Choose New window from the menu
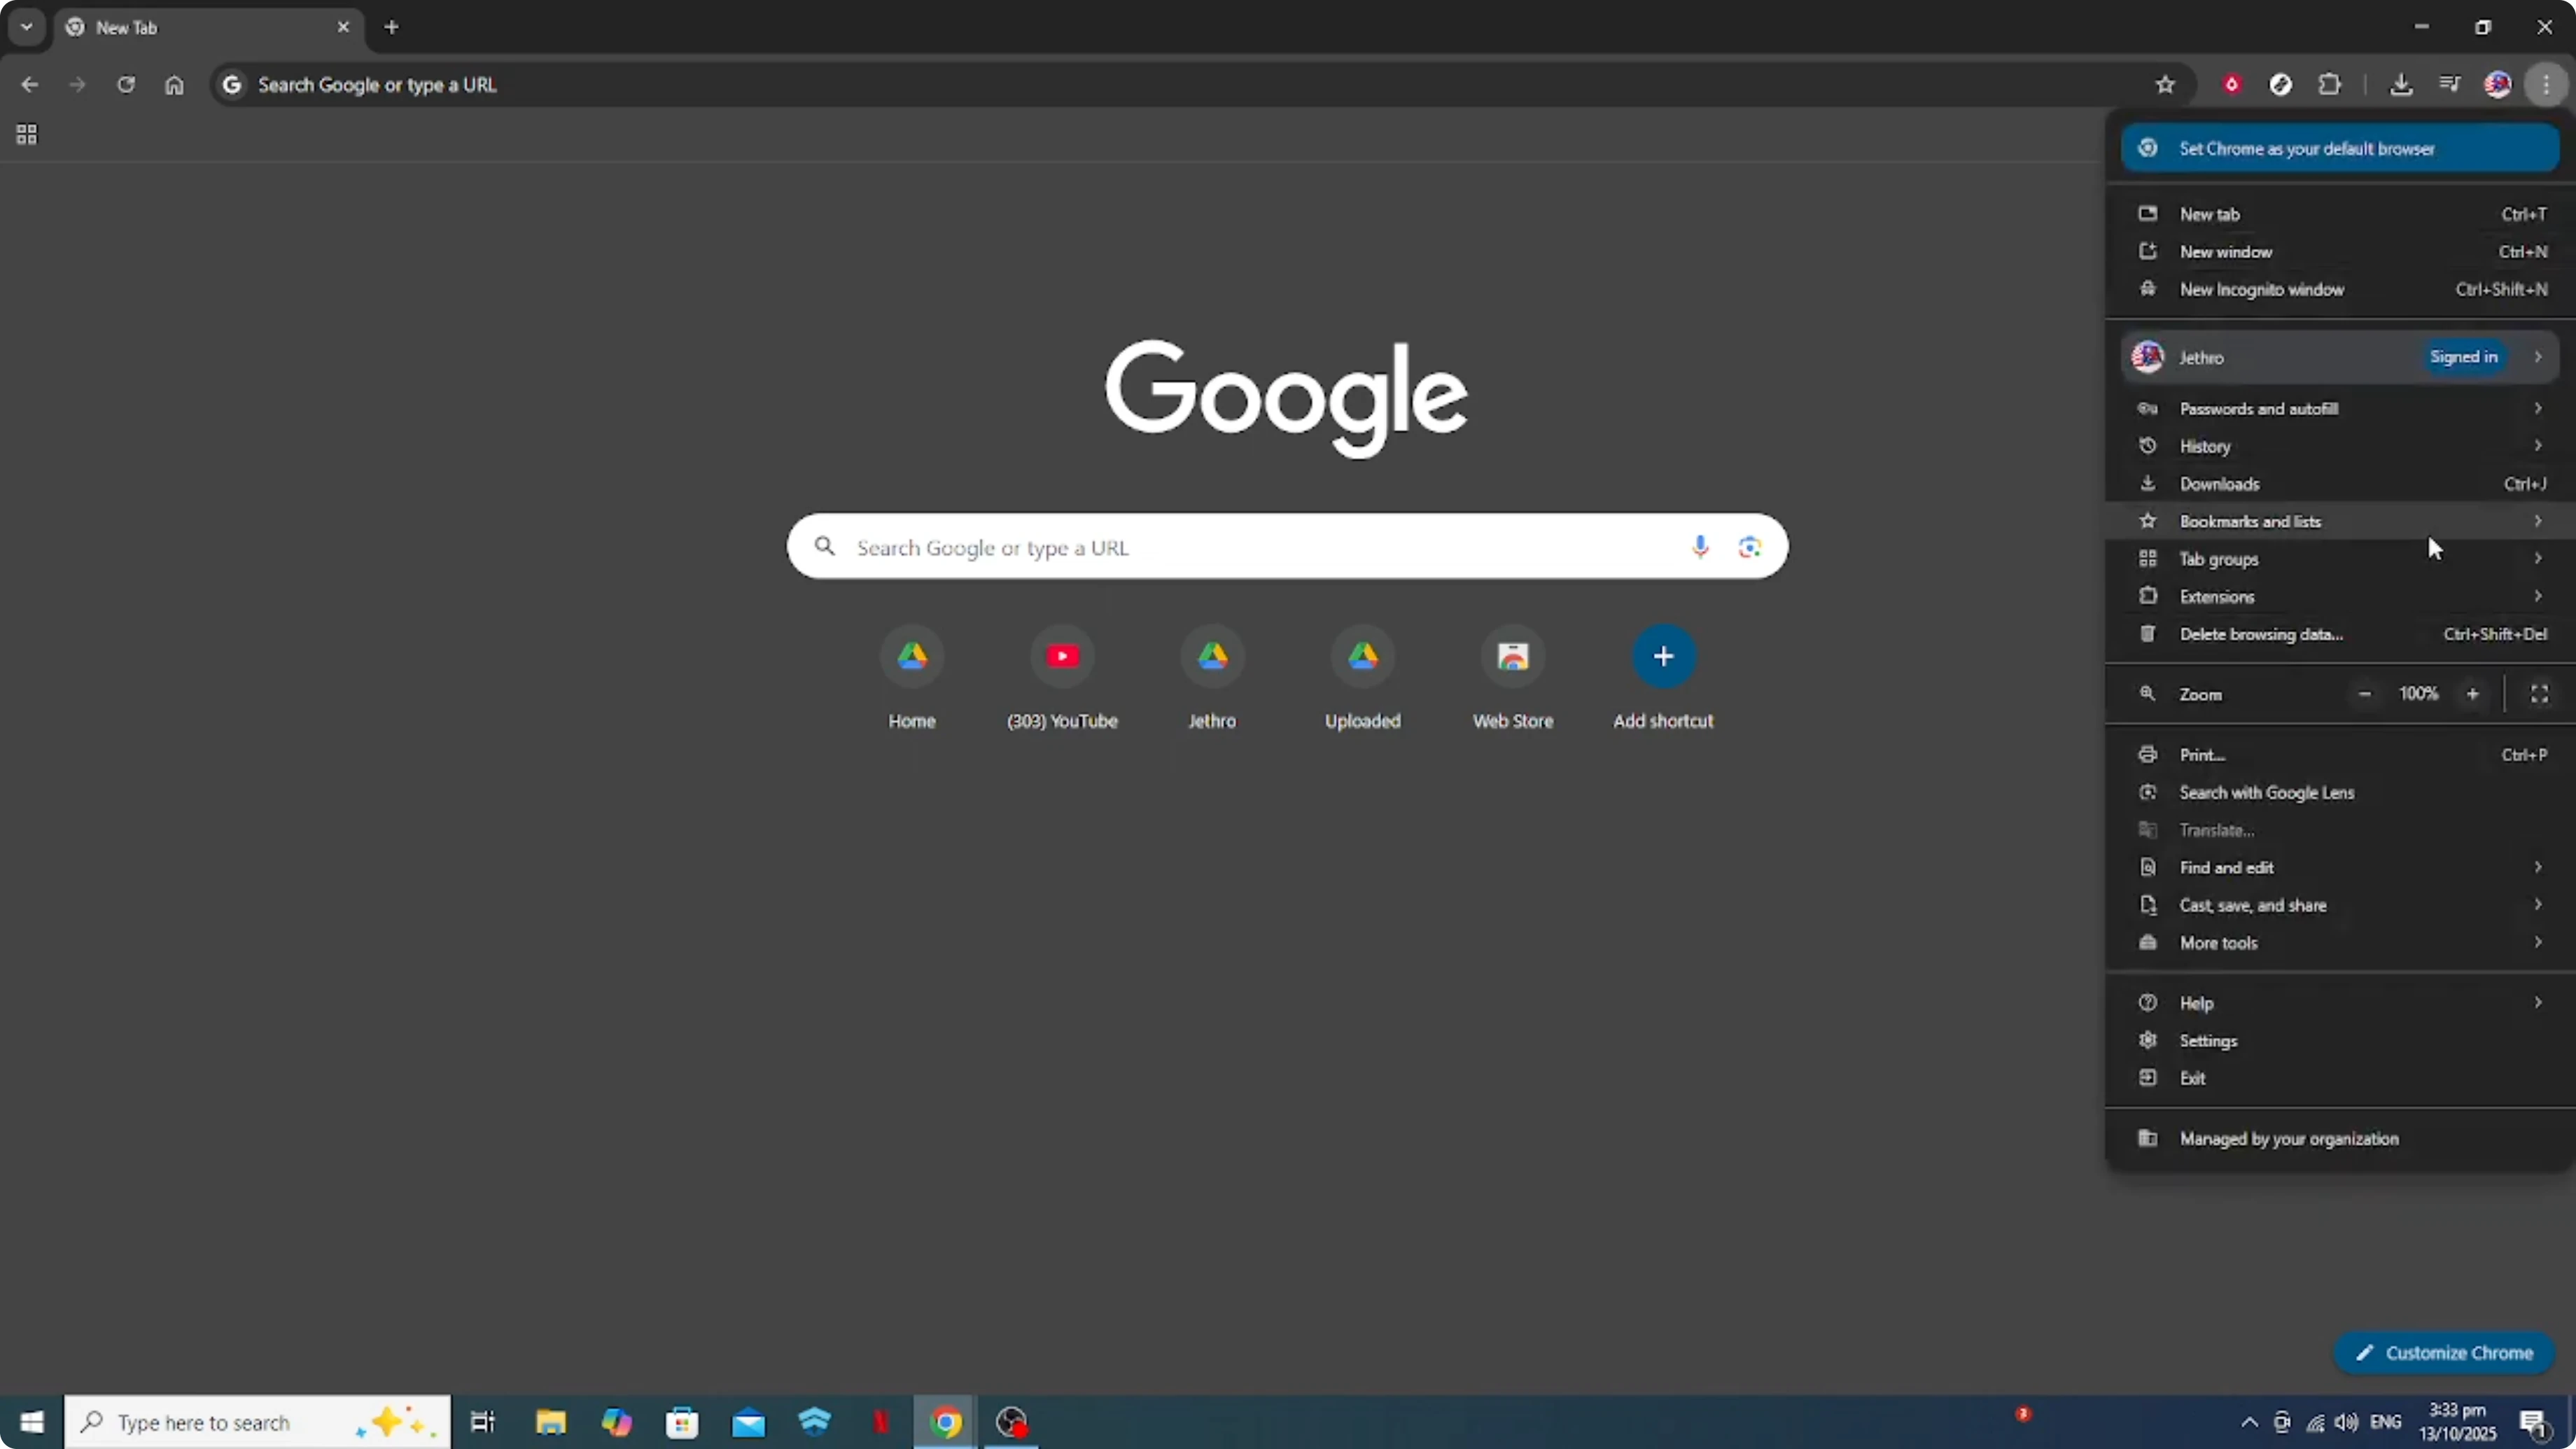The height and width of the screenshot is (1449, 2576). tap(2339, 252)
